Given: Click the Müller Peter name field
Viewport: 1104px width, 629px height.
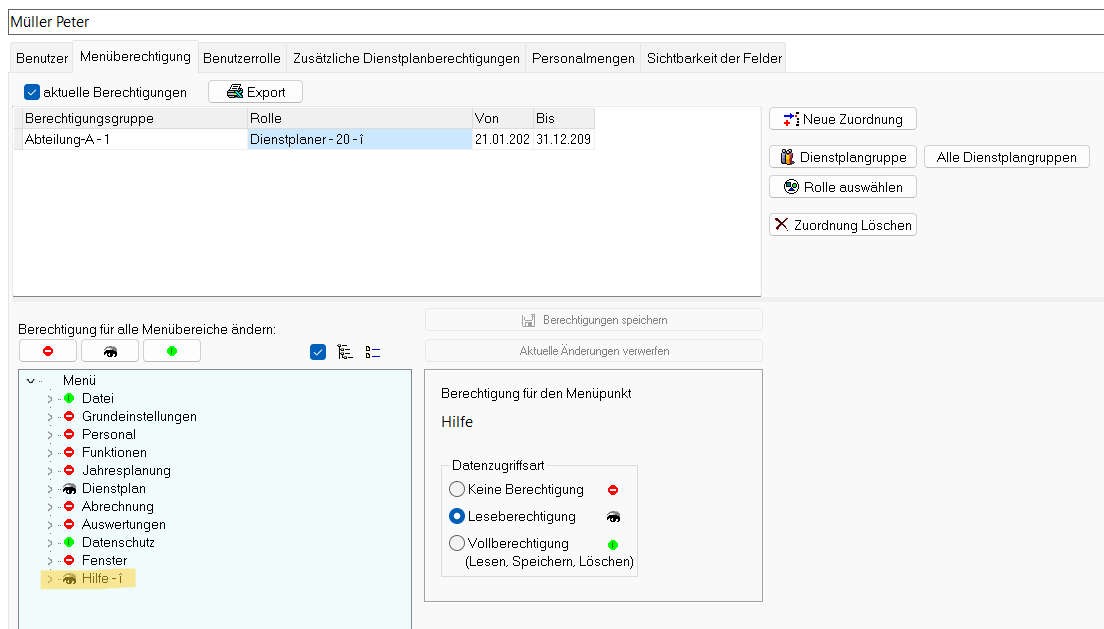Looking at the screenshot, I should tap(552, 21).
